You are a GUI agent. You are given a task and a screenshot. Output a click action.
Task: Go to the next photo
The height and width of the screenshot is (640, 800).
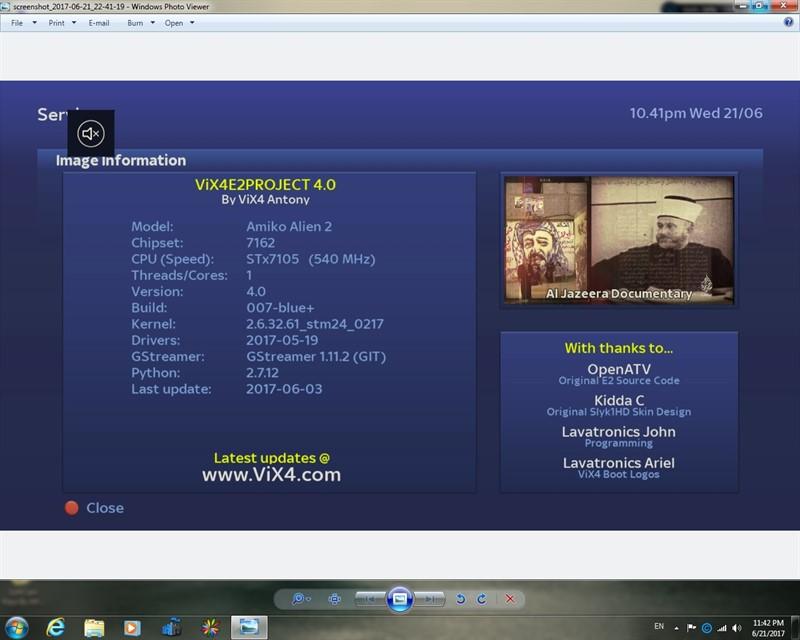click(429, 599)
